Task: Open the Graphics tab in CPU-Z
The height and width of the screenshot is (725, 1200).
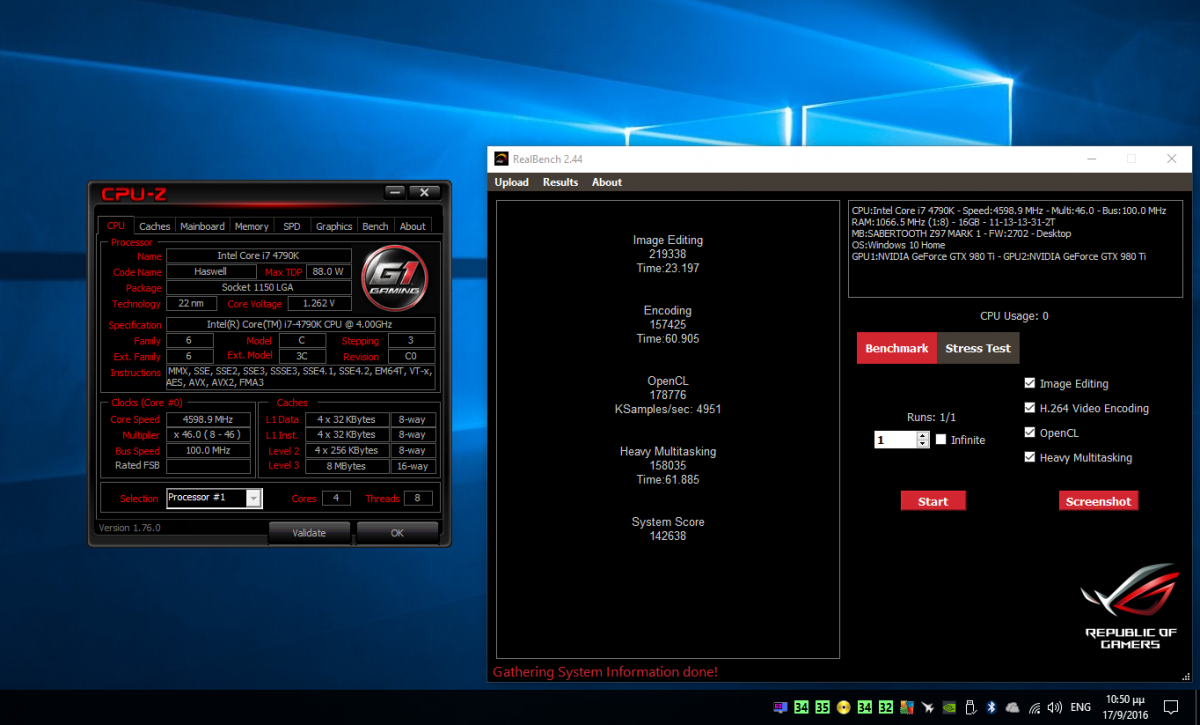Action: [x=334, y=226]
